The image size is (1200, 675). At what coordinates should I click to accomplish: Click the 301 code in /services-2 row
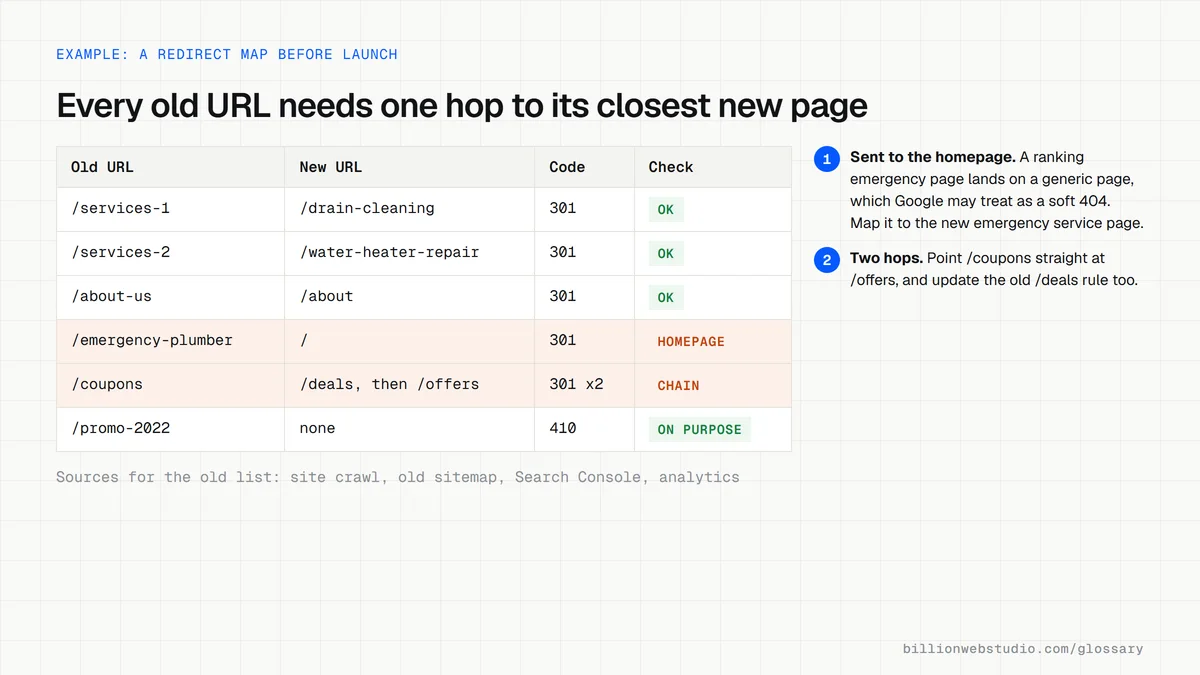584,253
